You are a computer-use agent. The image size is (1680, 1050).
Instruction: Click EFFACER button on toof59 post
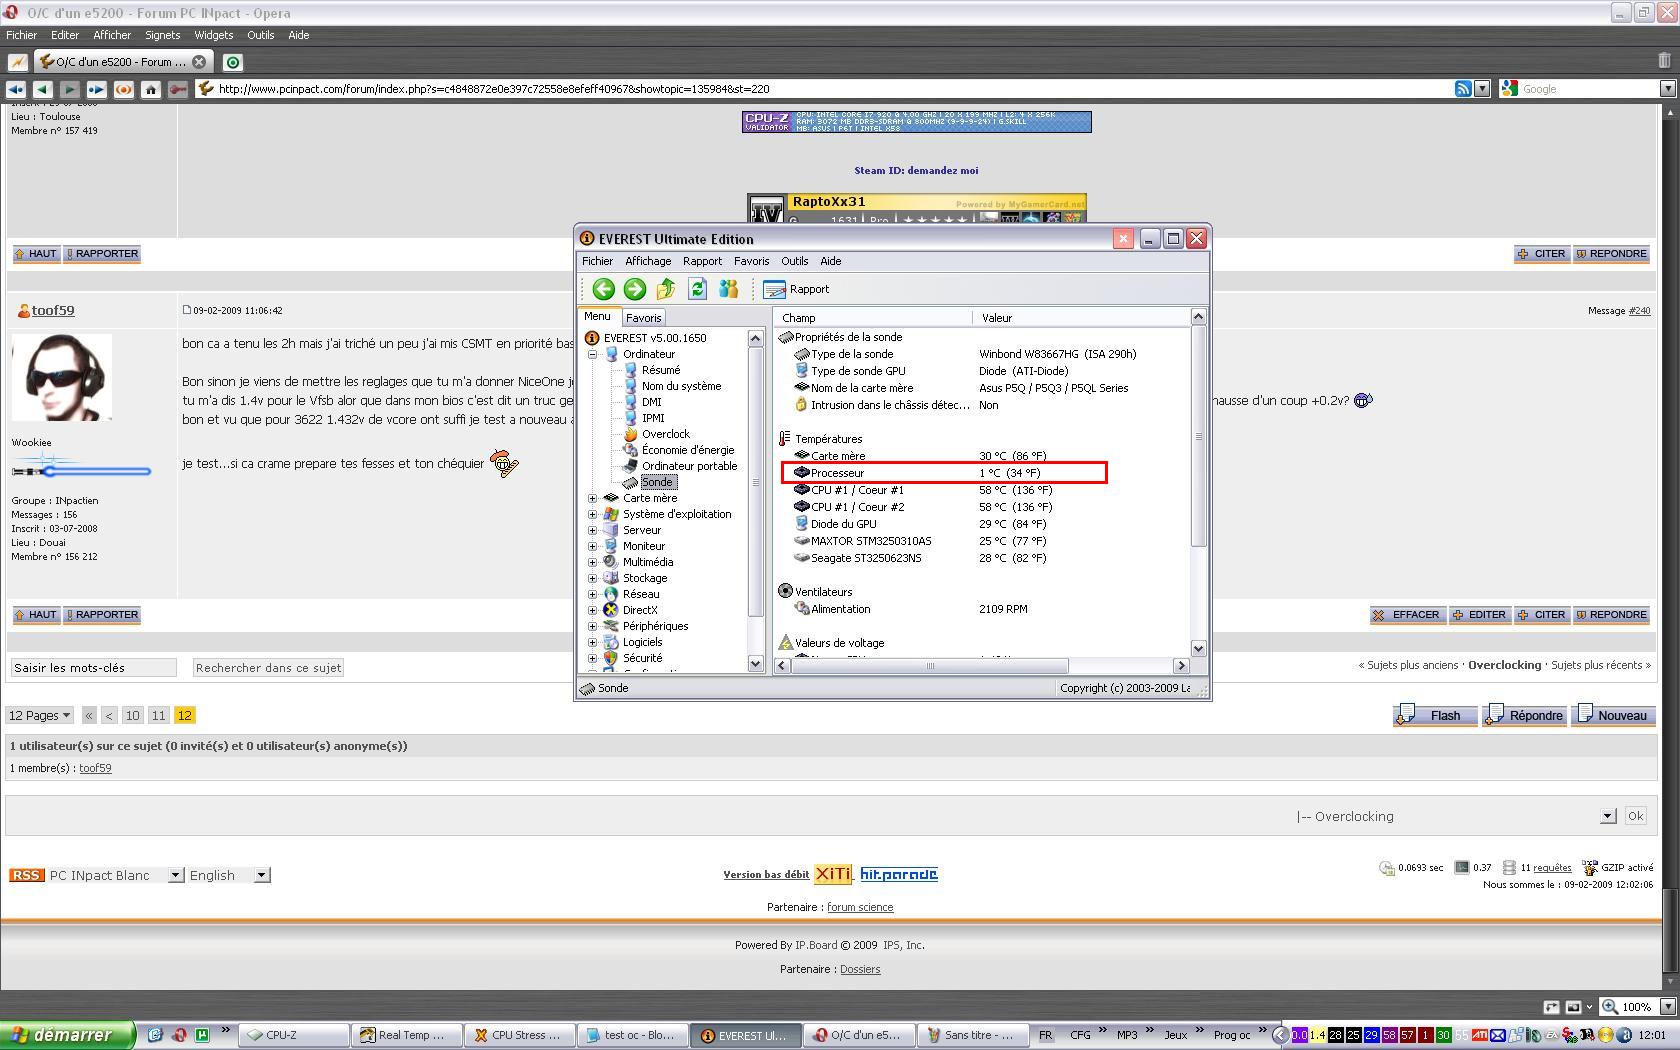pyautogui.click(x=1406, y=615)
